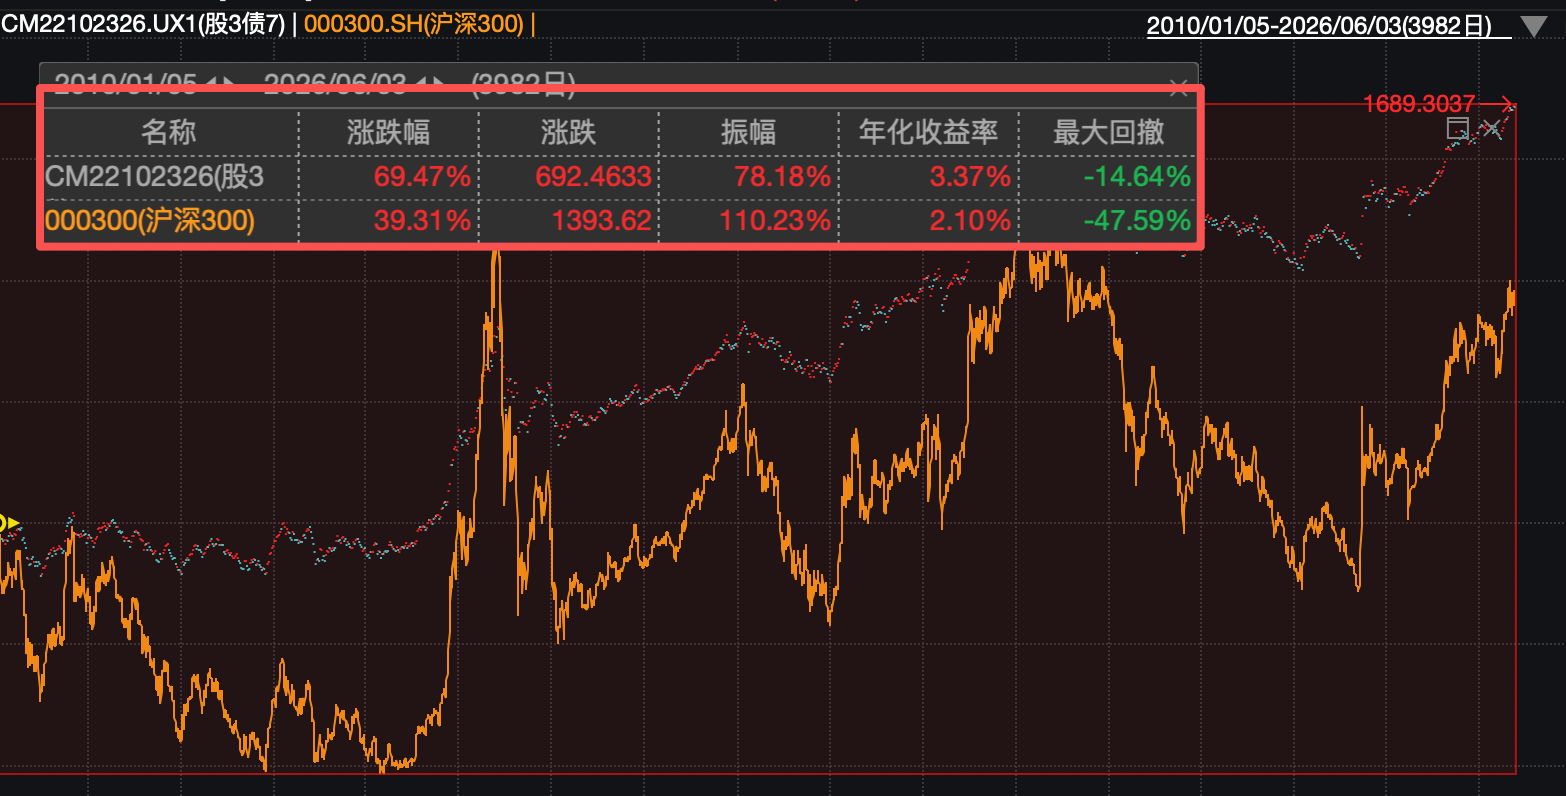Click the 692.4633 cell
The image size is (1566, 796).
pyautogui.click(x=593, y=177)
